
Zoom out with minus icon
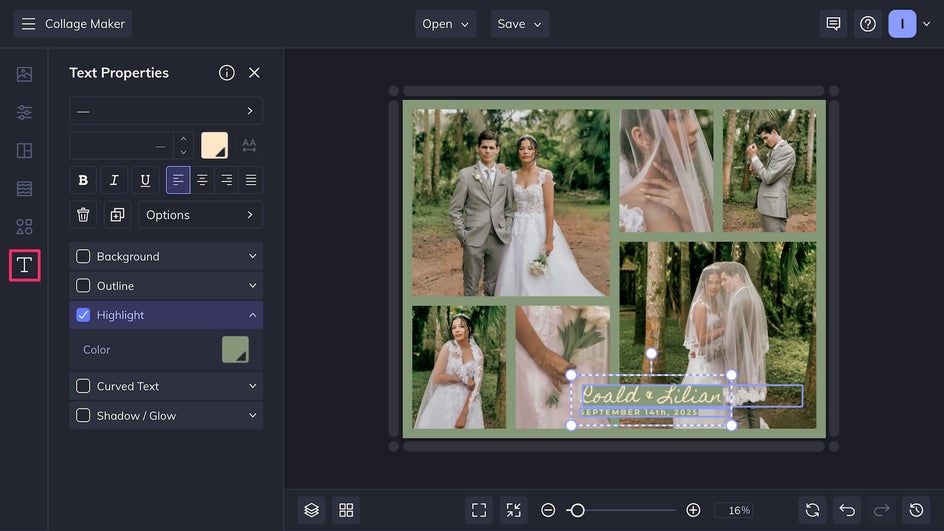548,511
